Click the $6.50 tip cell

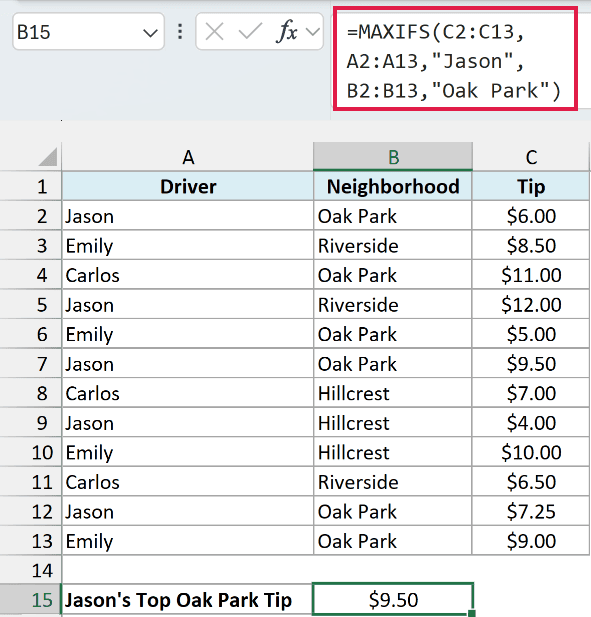click(x=531, y=482)
